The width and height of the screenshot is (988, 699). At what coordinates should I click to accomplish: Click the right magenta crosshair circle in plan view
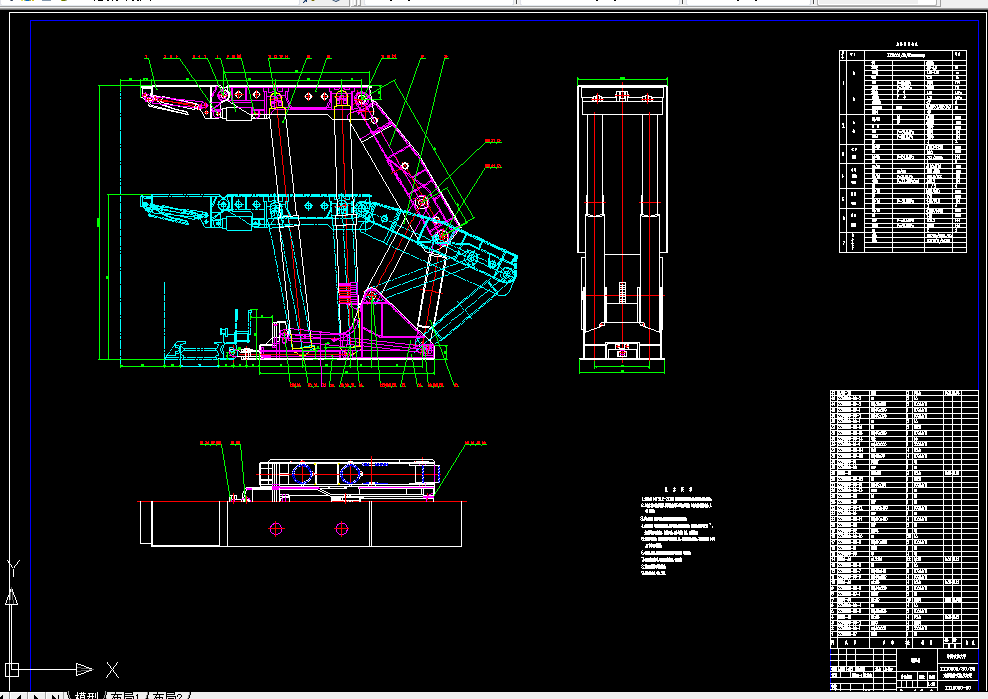coord(342,529)
